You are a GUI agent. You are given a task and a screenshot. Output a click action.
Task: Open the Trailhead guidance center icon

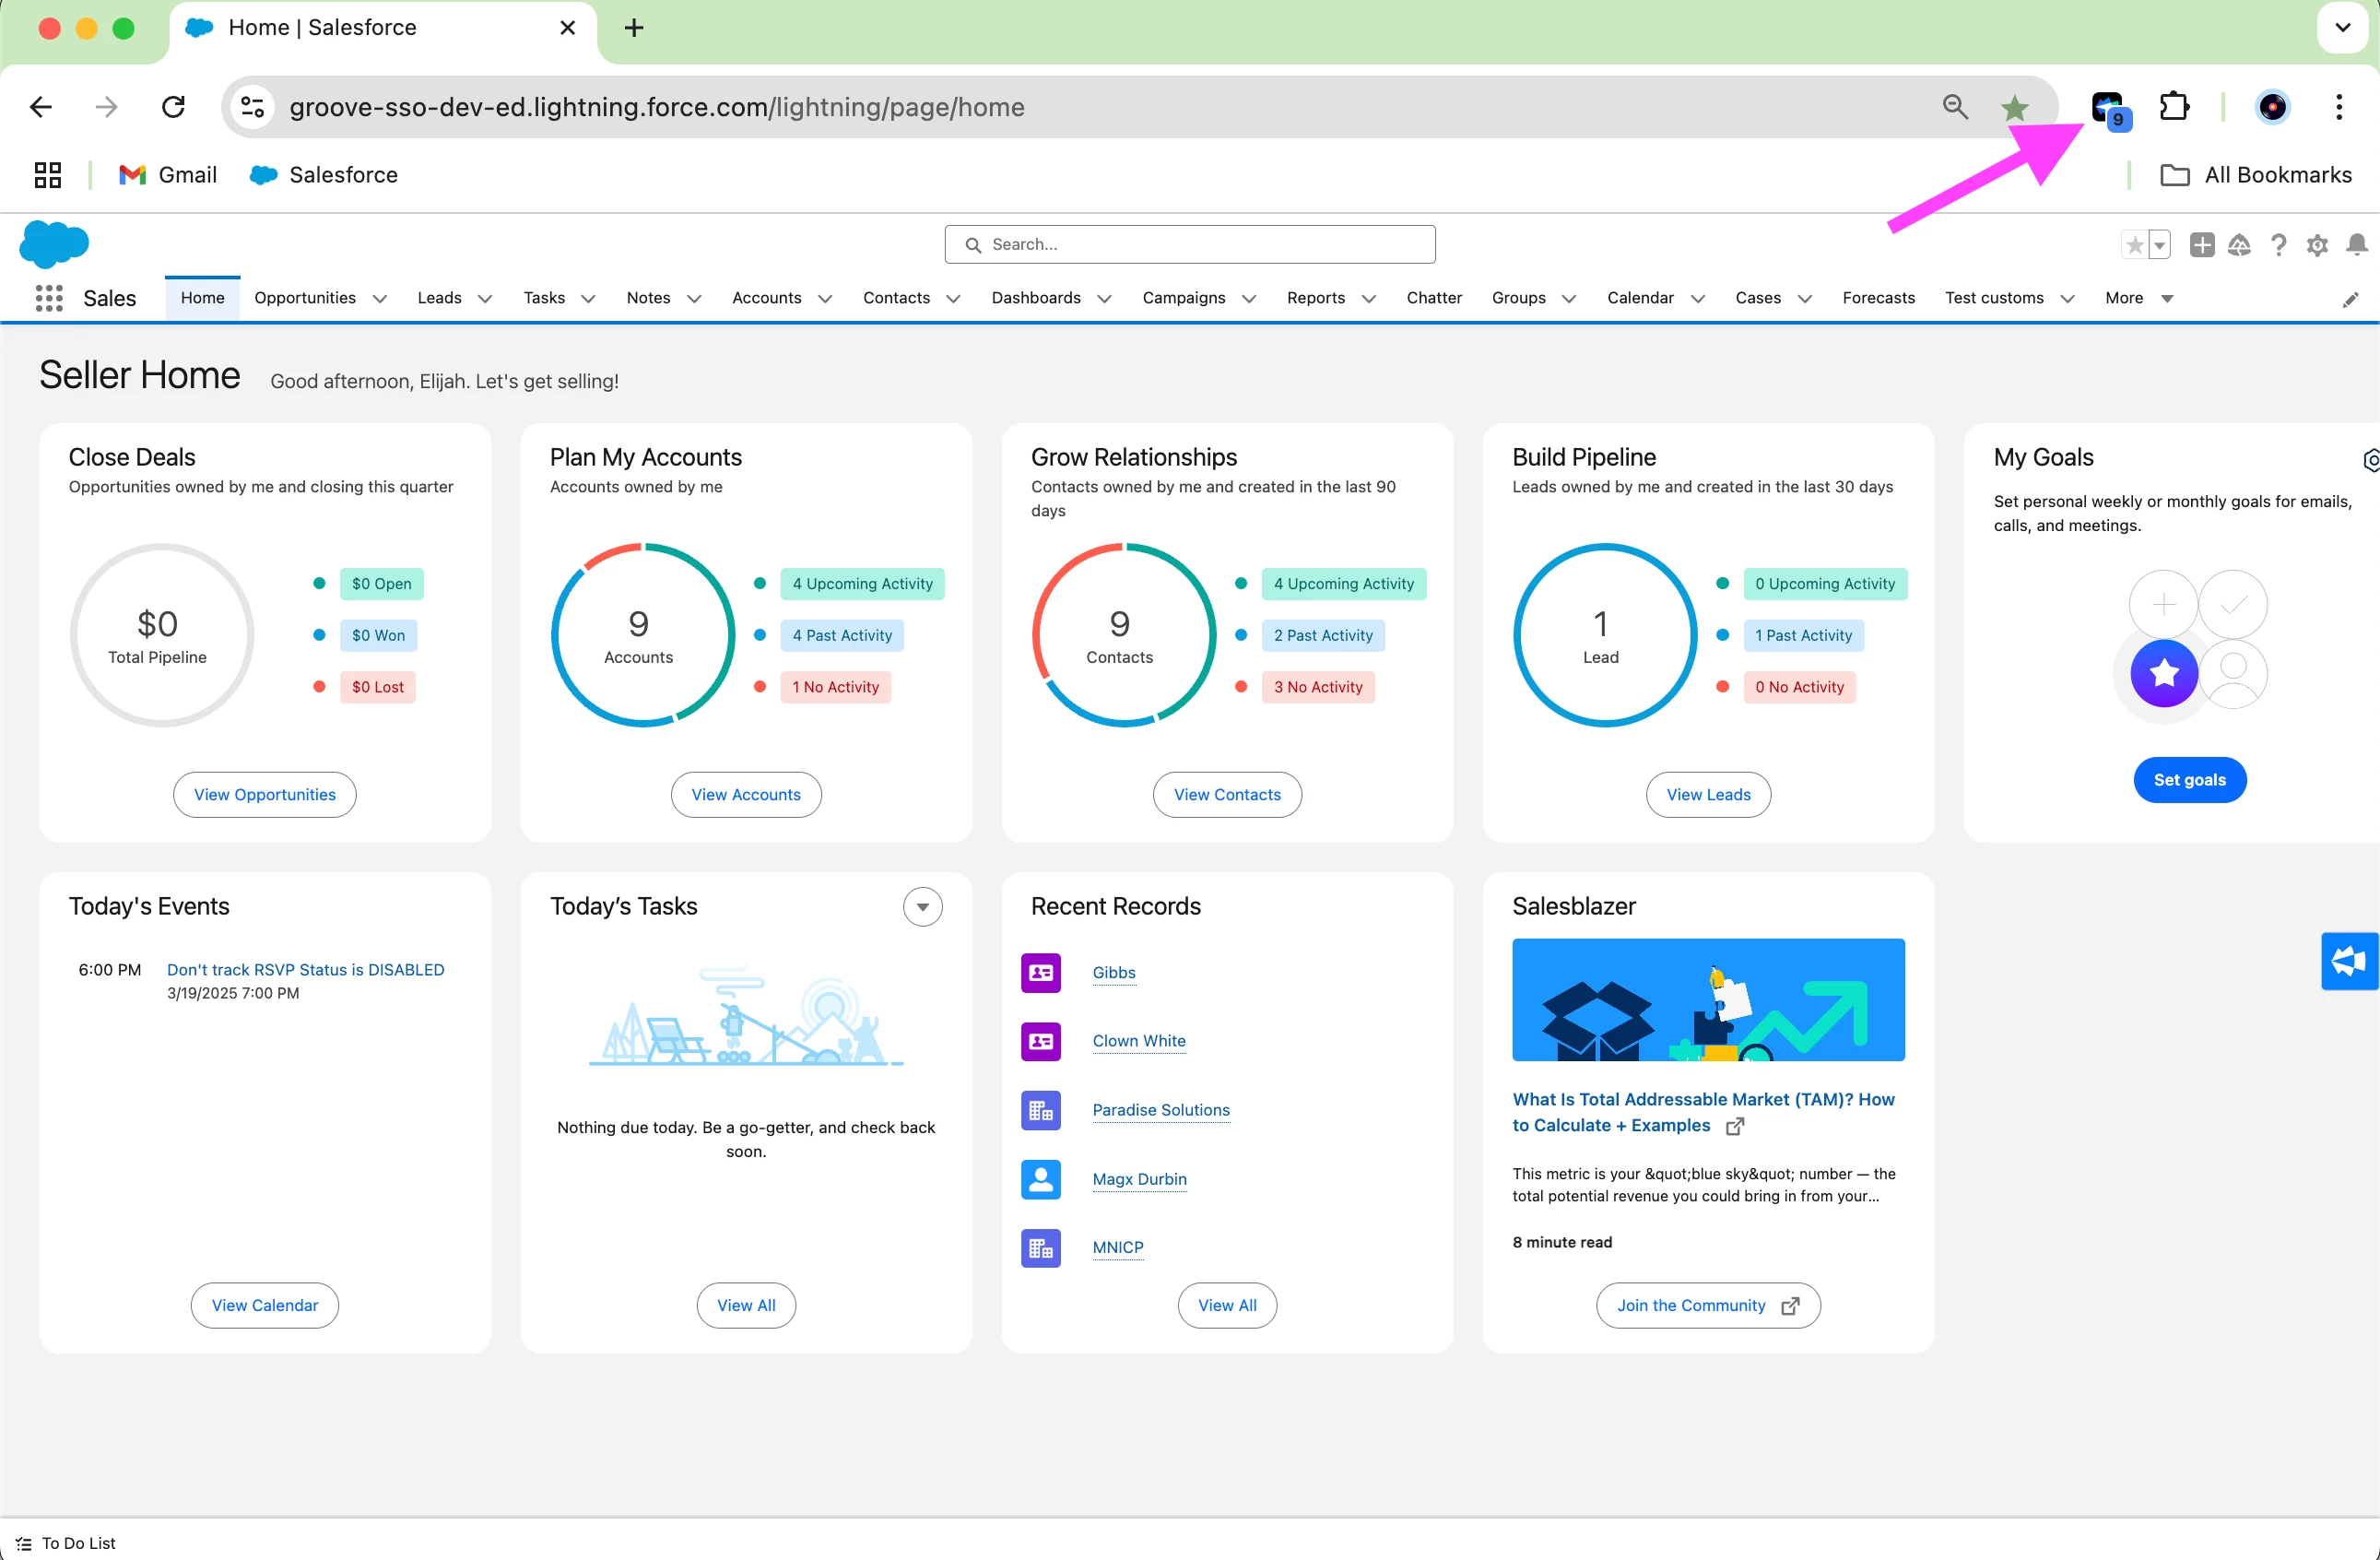coord(2239,245)
